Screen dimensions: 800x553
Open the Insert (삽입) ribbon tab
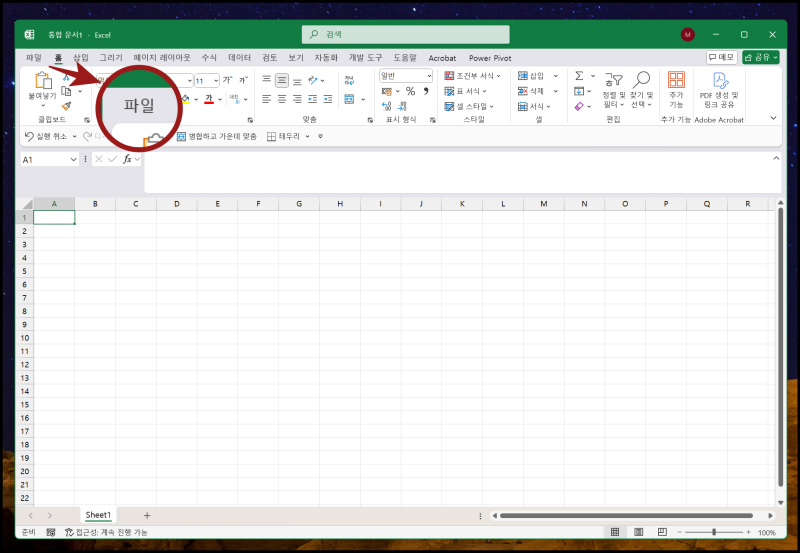[x=81, y=58]
